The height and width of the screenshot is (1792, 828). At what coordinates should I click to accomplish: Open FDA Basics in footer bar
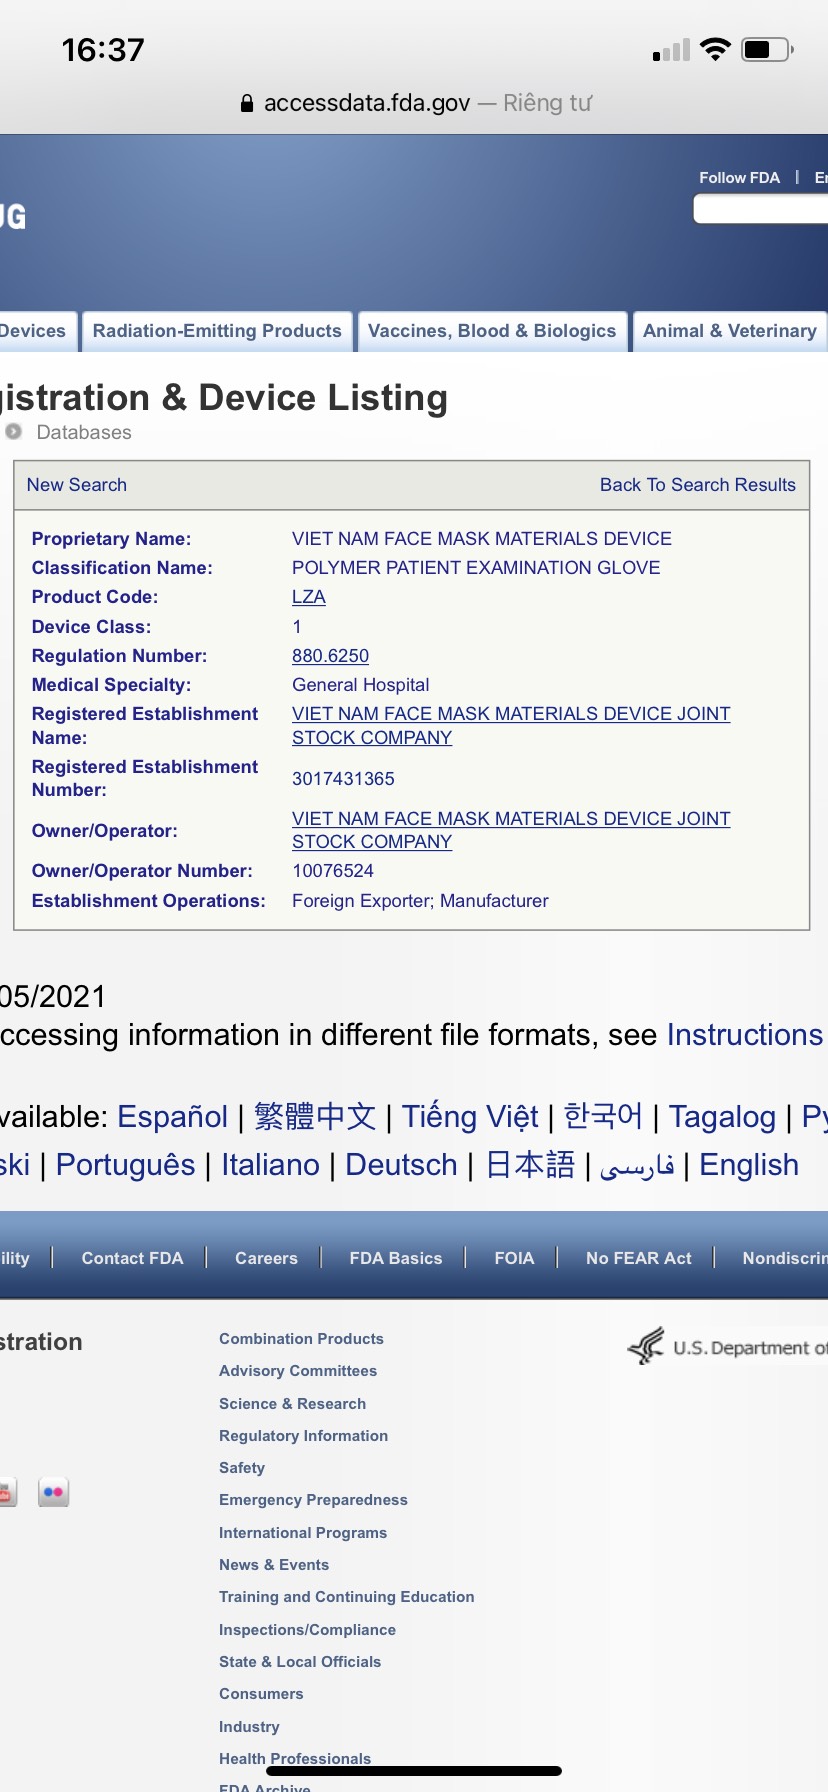point(396,1258)
